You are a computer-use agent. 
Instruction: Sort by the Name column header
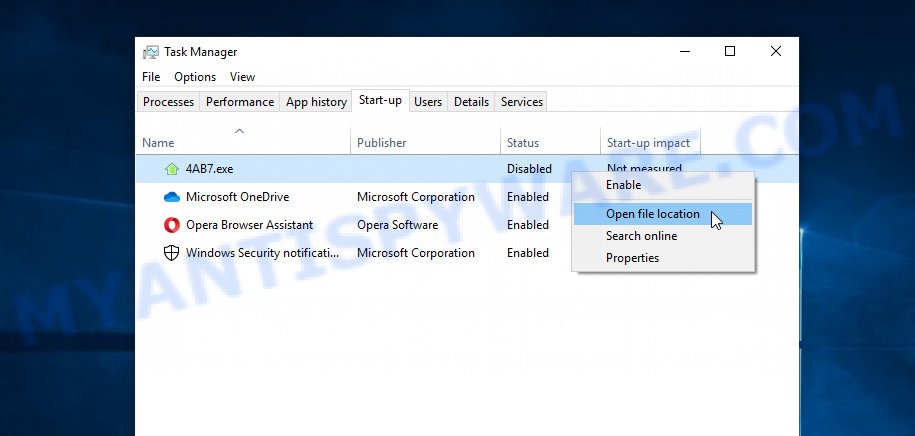point(243,142)
